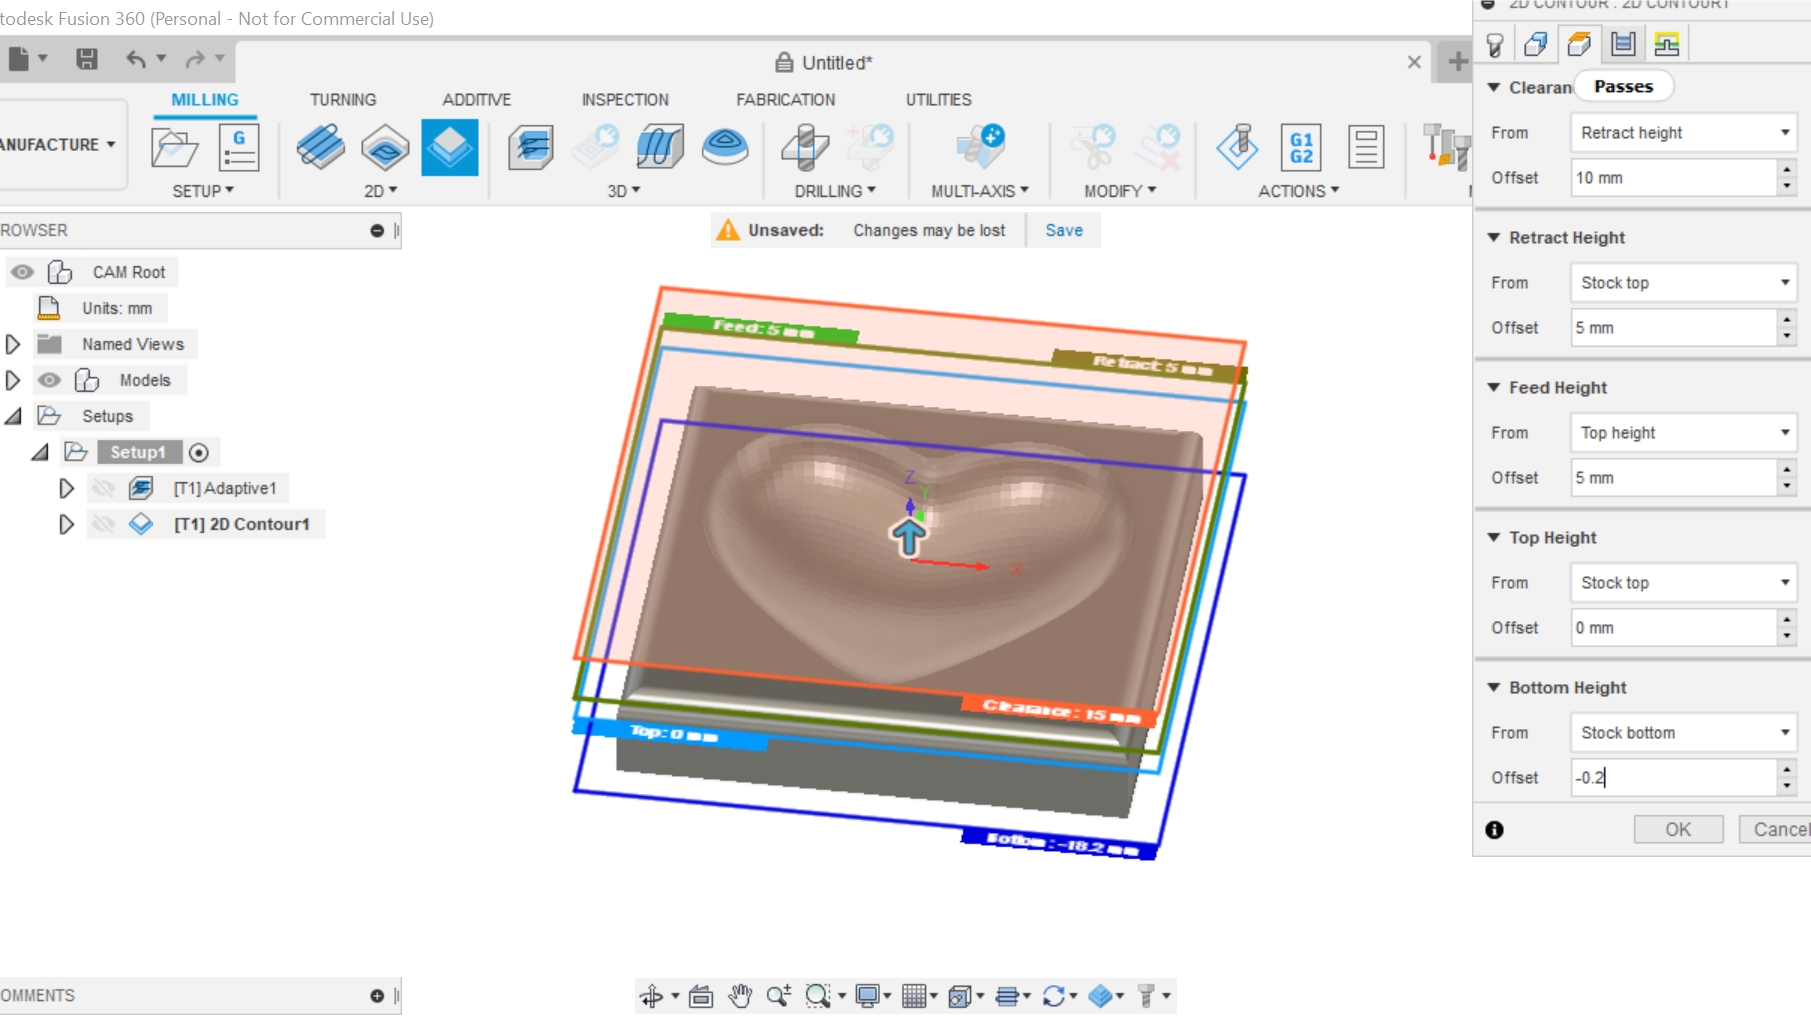Hide the browser panel with its toggle
Image resolution: width=1811 pixels, height=1018 pixels.
(x=377, y=230)
